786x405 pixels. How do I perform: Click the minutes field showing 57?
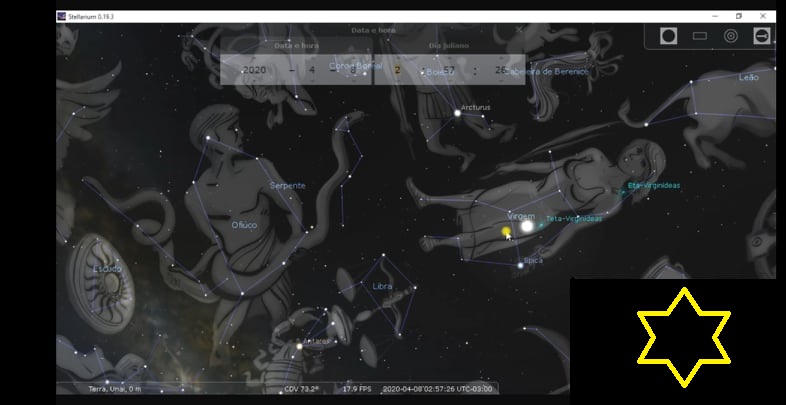(x=449, y=70)
